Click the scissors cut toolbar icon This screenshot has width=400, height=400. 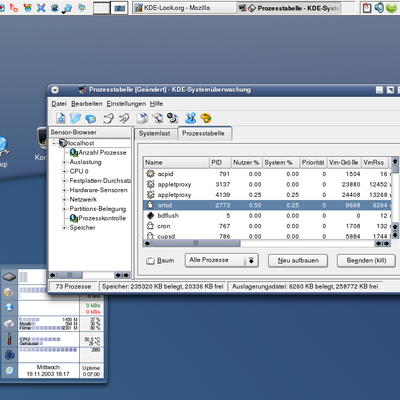click(157, 118)
